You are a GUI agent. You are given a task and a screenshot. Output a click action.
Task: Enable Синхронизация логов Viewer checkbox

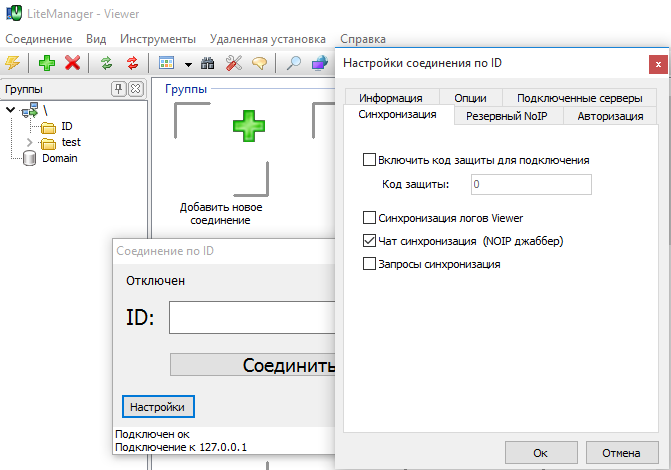pos(369,218)
